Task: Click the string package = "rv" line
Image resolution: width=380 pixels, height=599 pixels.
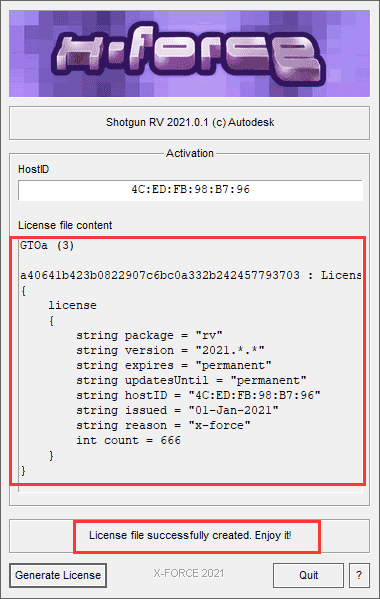Action: [x=149, y=335]
